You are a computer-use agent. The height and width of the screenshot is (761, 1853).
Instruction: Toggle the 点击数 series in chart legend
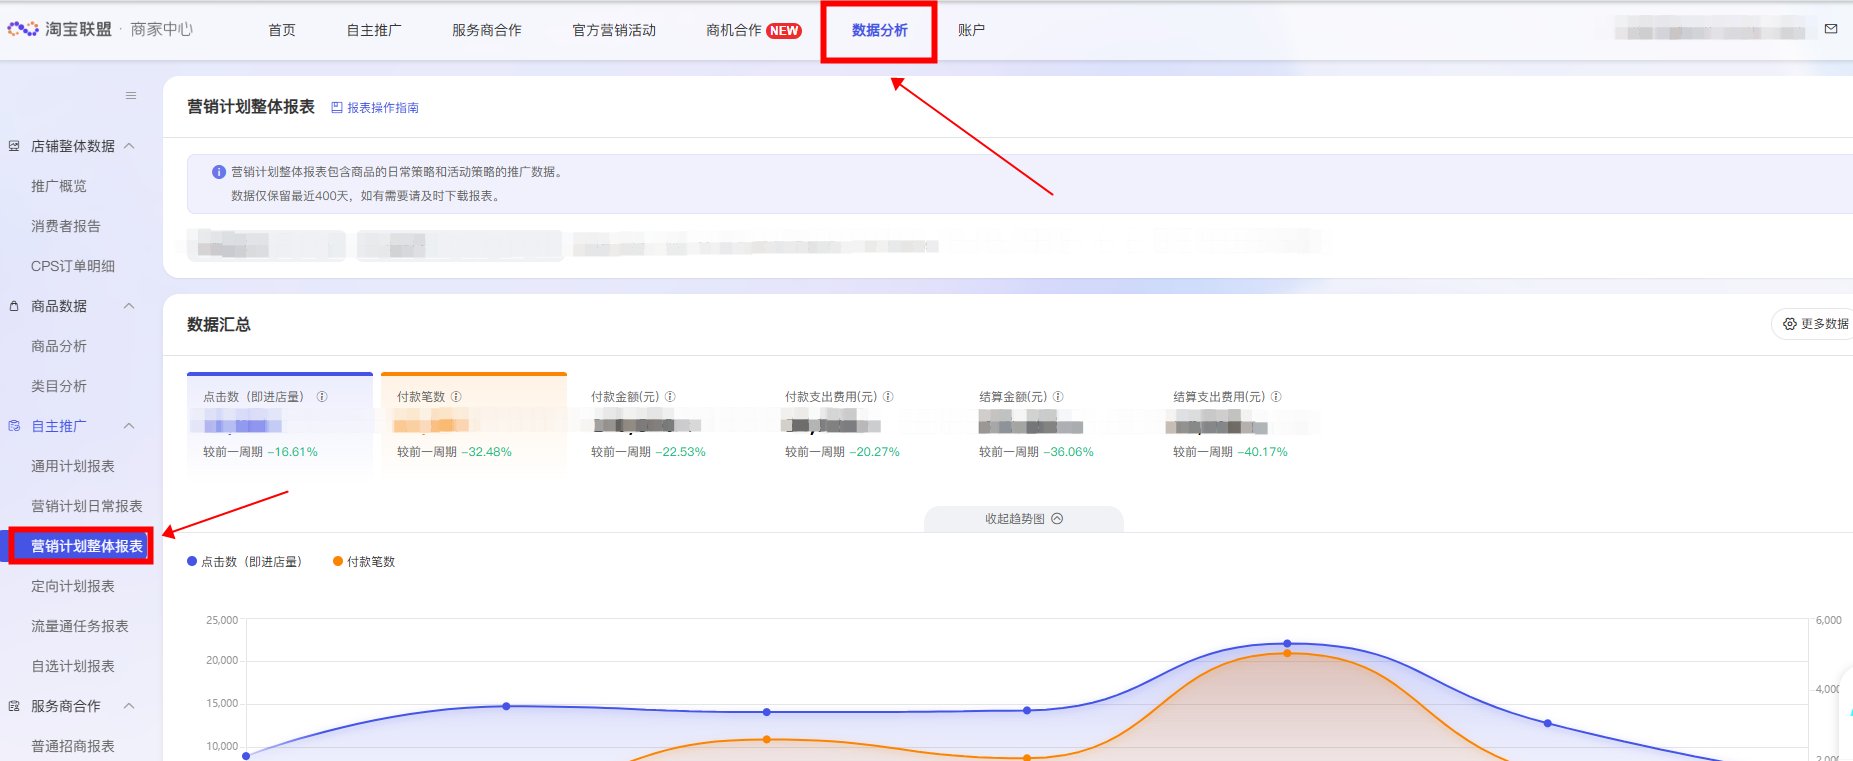coord(244,562)
